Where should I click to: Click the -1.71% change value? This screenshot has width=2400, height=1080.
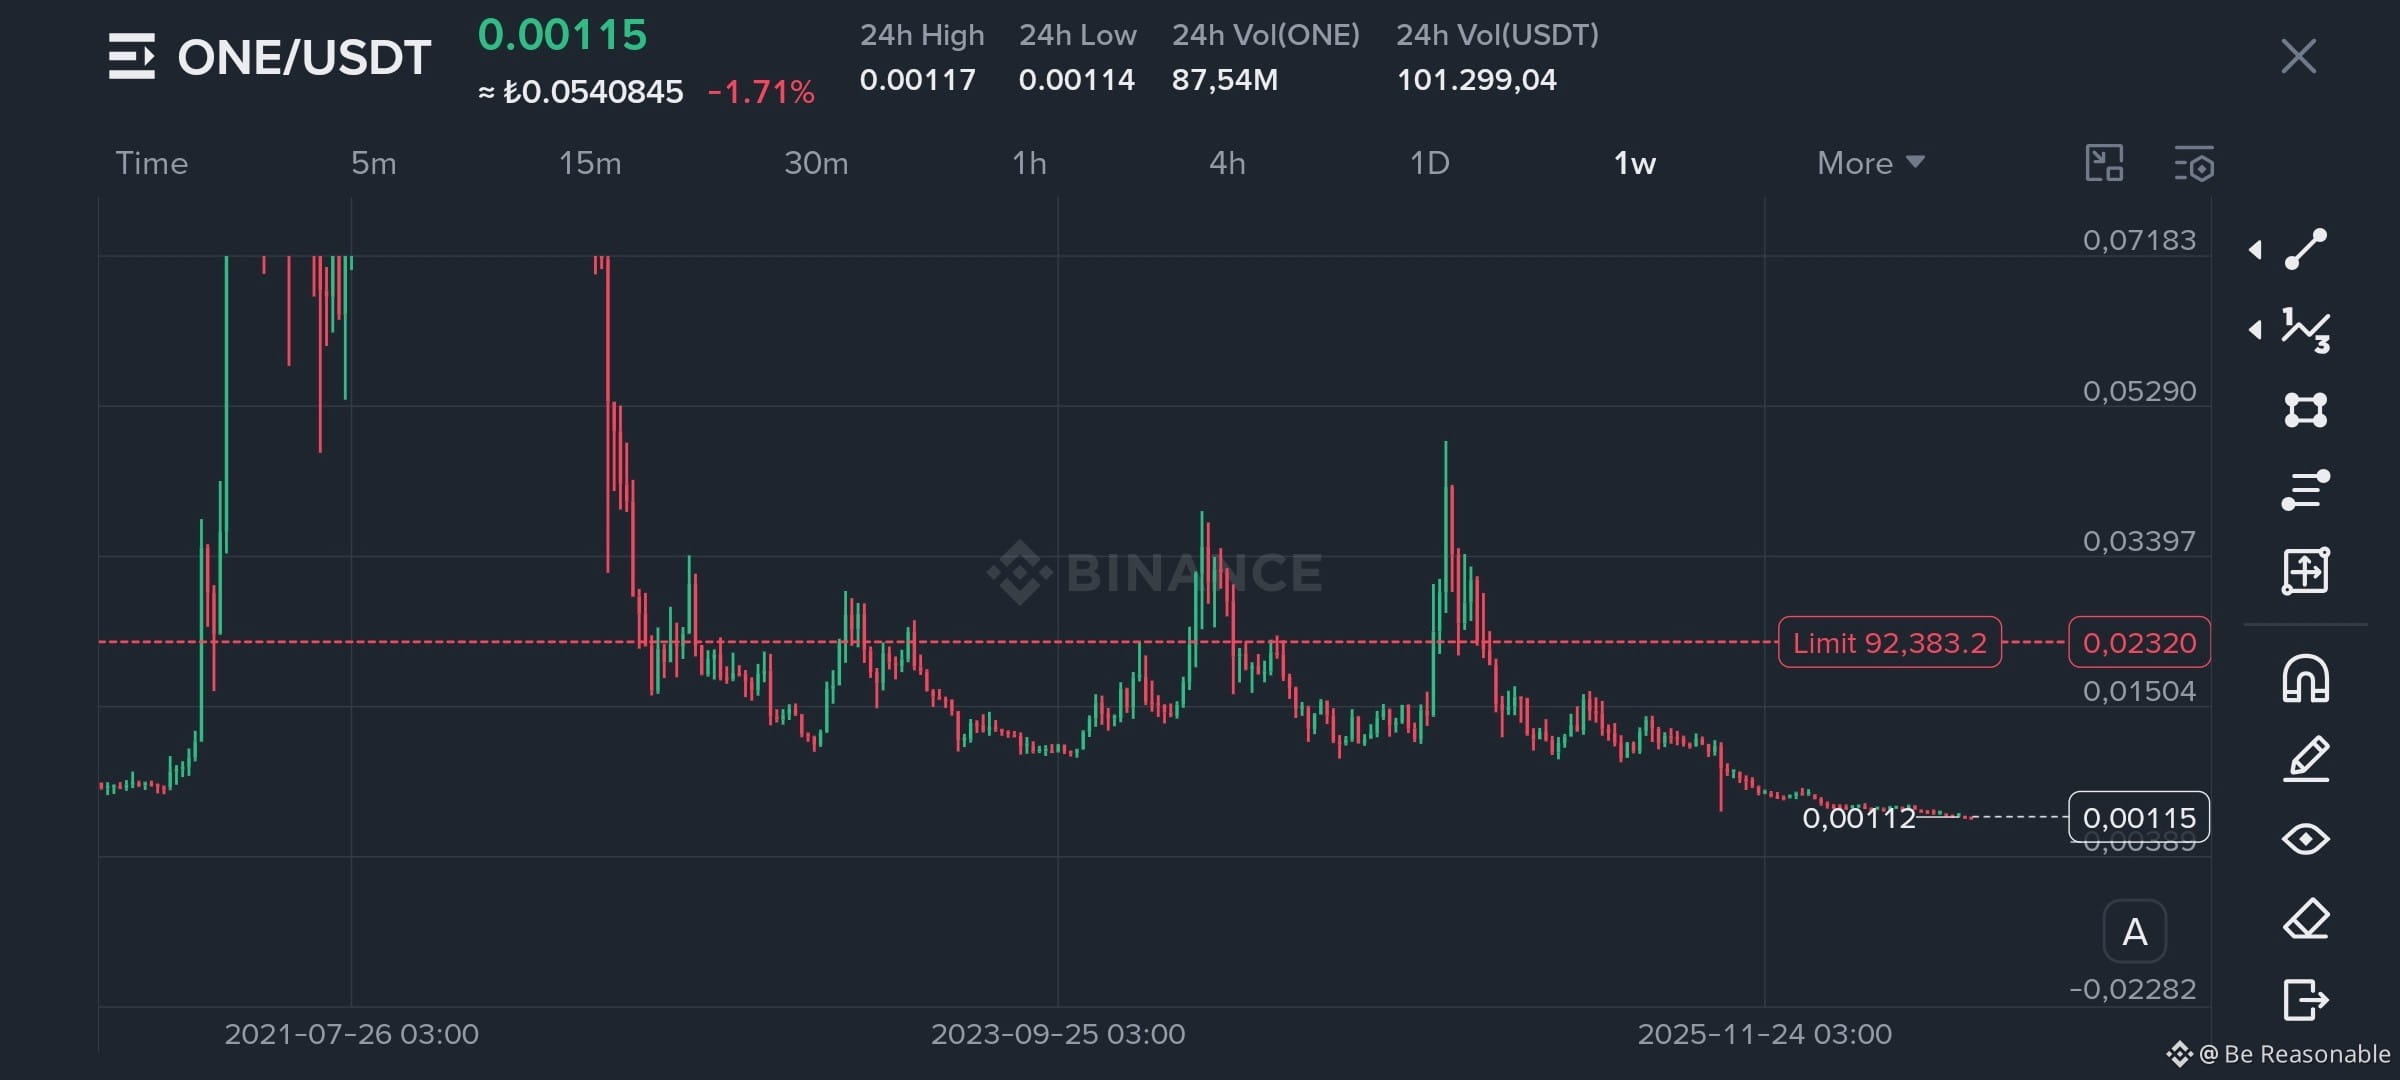tap(761, 92)
